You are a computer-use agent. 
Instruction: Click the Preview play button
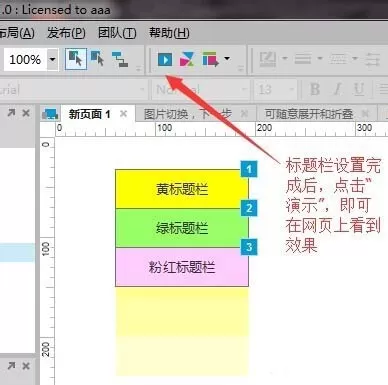coord(165,59)
